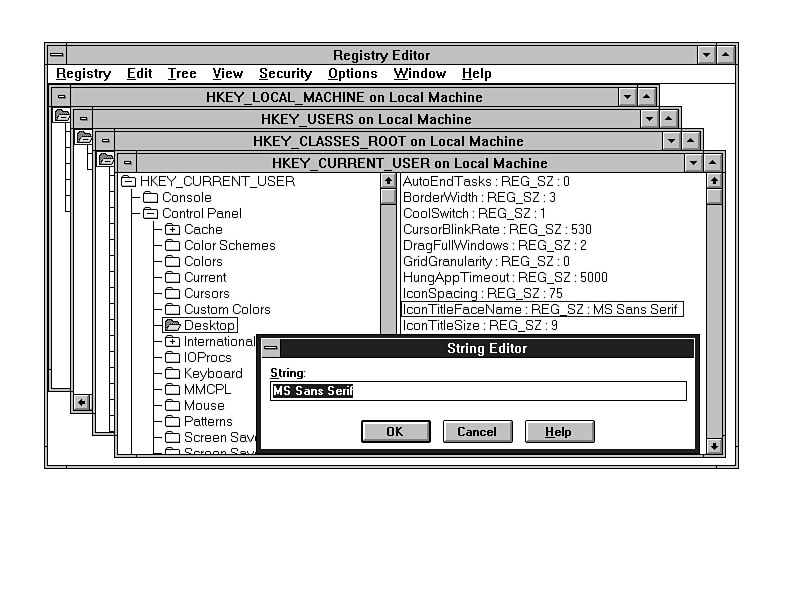Select the Cursors folder icon
800x600 pixels.
(x=172, y=293)
